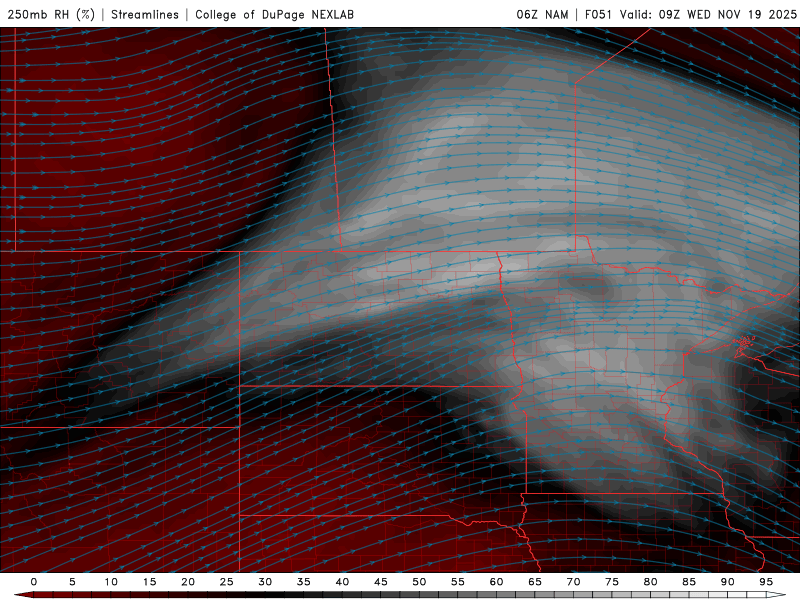Click the dark red arrow tip starting the color bar
This screenshot has height=600, width=800.
[x=23, y=595]
